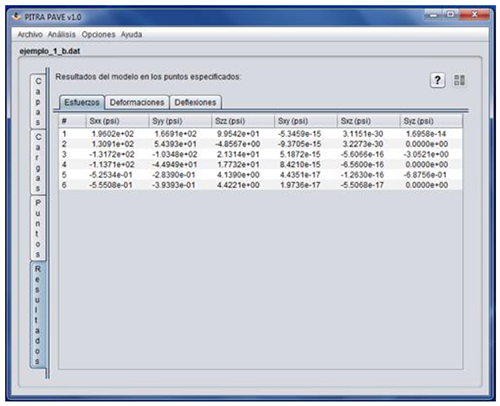
Task: Select the vertical Resultados side tab
Action: click(x=38, y=315)
